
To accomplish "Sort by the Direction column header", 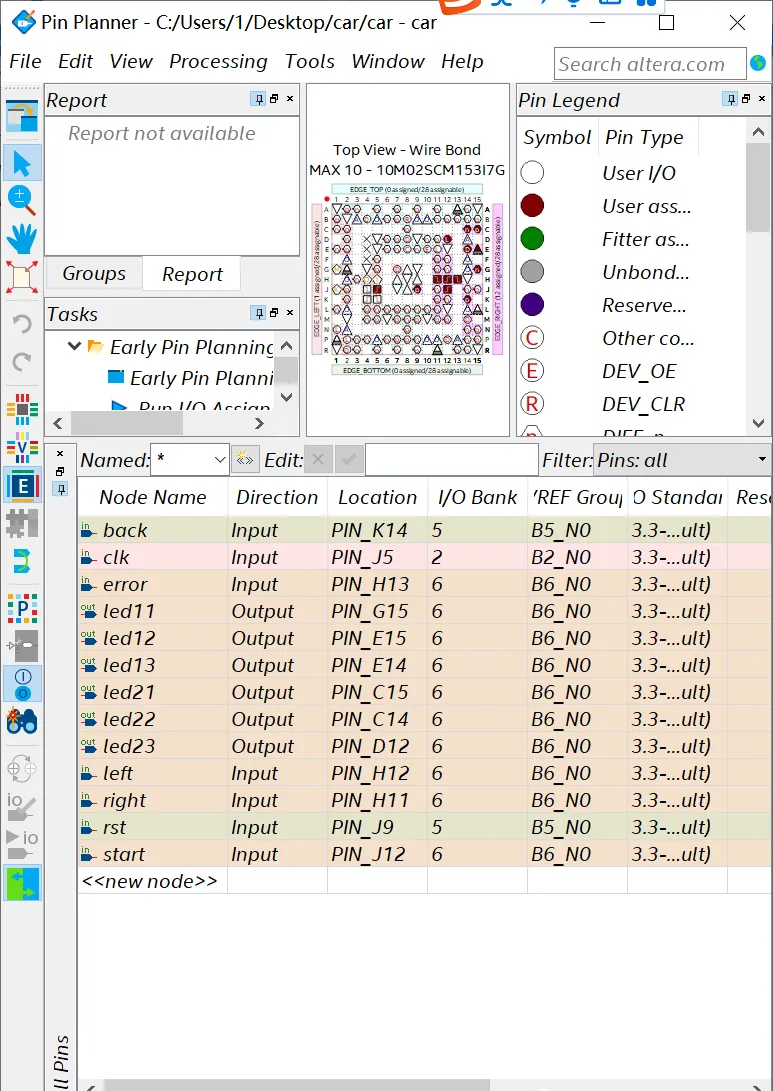I will pyautogui.click(x=277, y=497).
